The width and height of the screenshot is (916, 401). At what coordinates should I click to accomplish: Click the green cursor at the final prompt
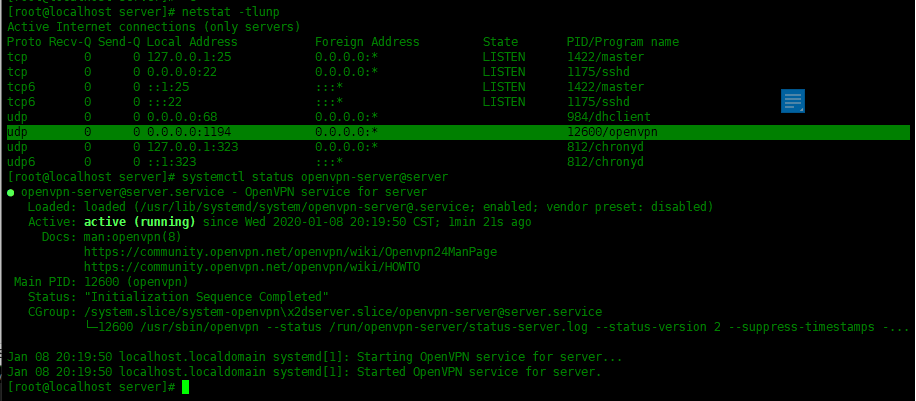pyautogui.click(x=186, y=387)
